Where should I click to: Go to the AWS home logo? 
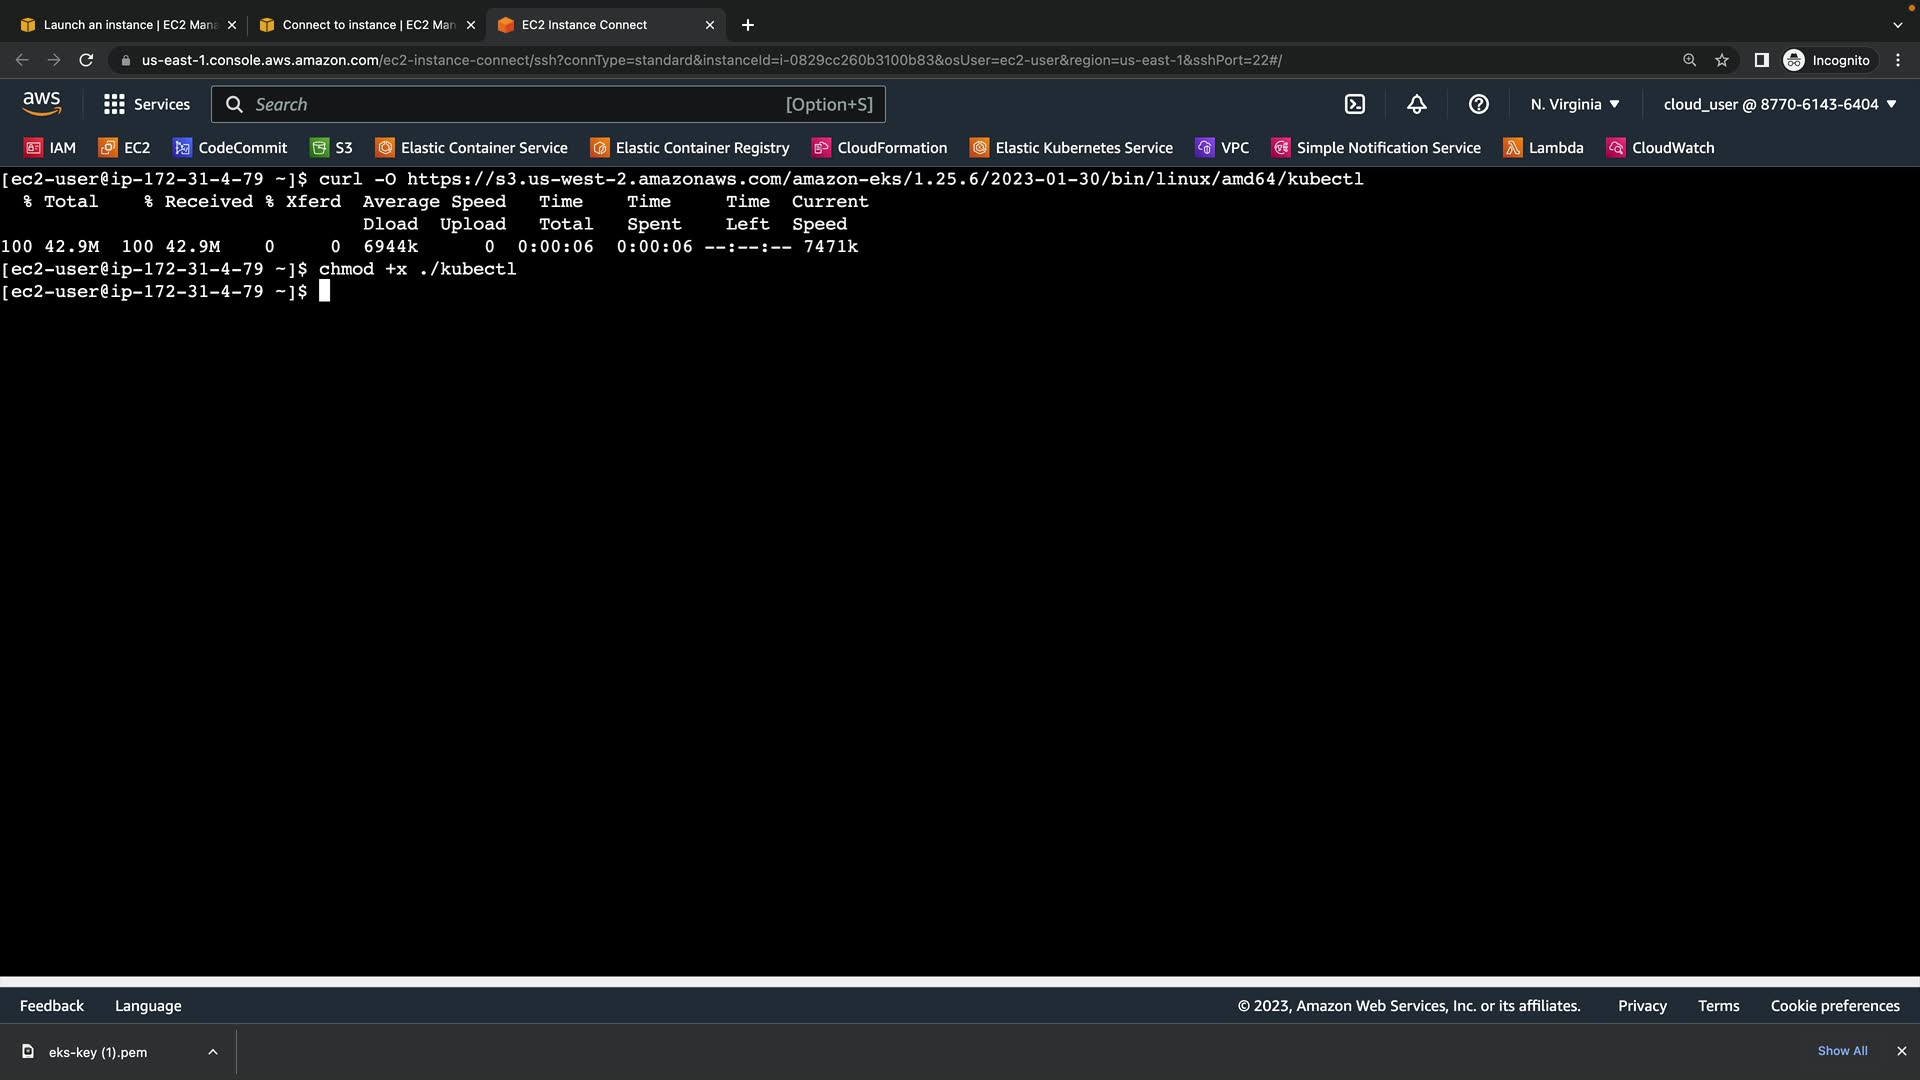point(42,103)
